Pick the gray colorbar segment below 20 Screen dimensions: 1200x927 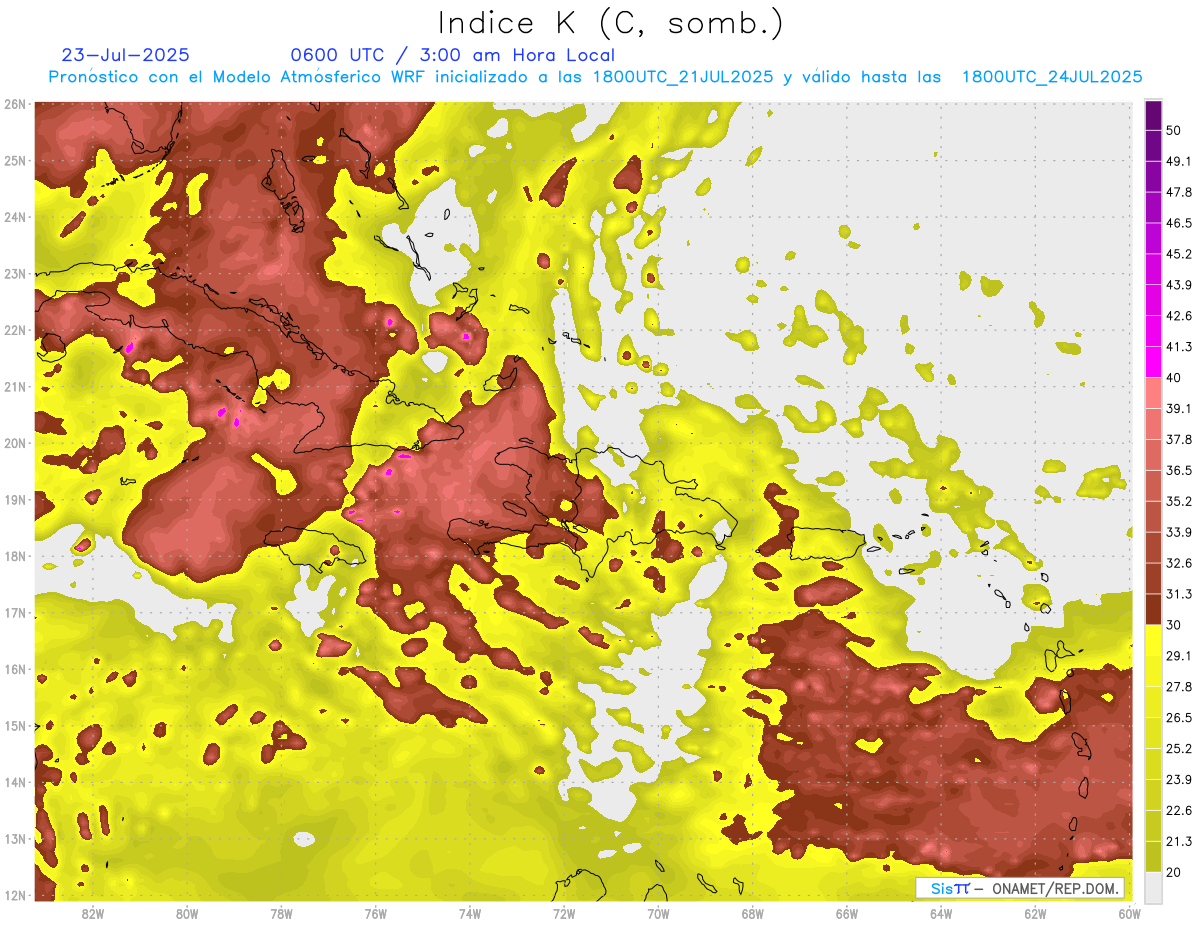click(x=1153, y=887)
